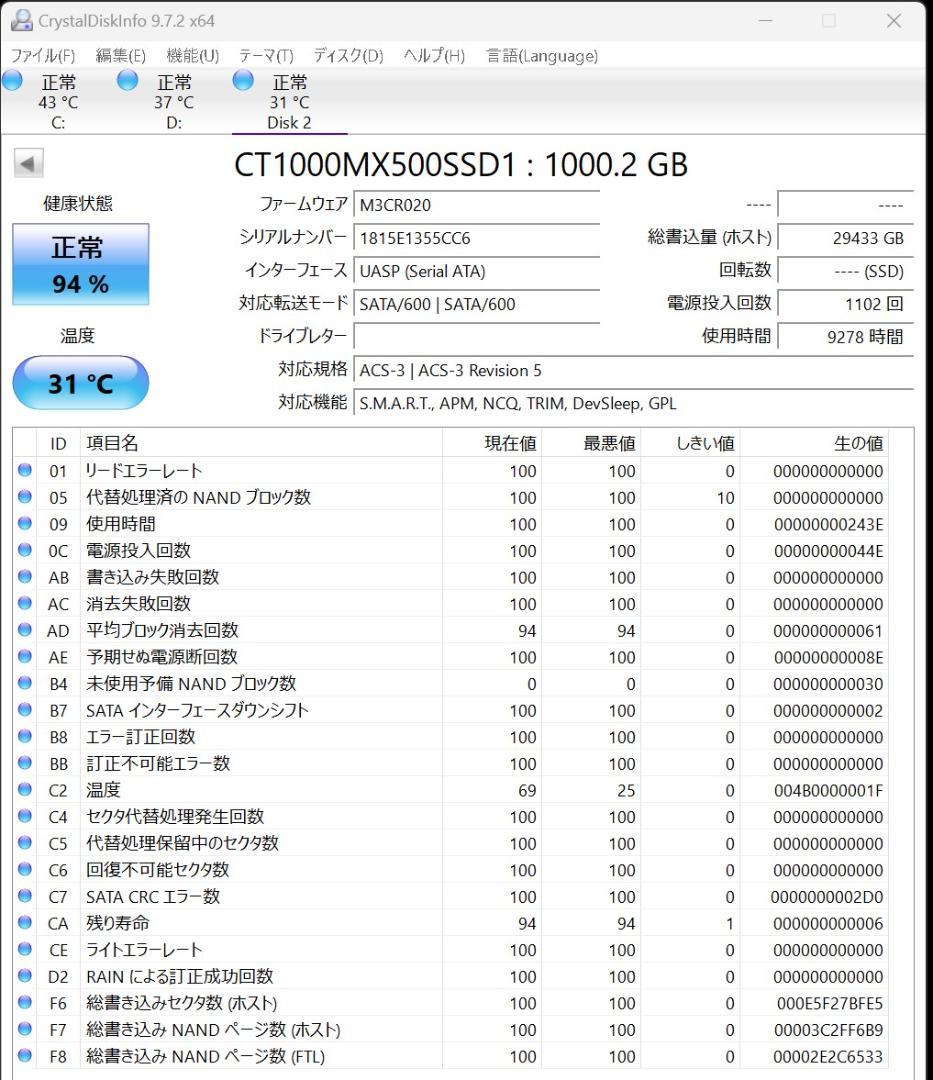Open the 言語(Language) menu
Image resolution: width=933 pixels, height=1080 pixels.
542,56
